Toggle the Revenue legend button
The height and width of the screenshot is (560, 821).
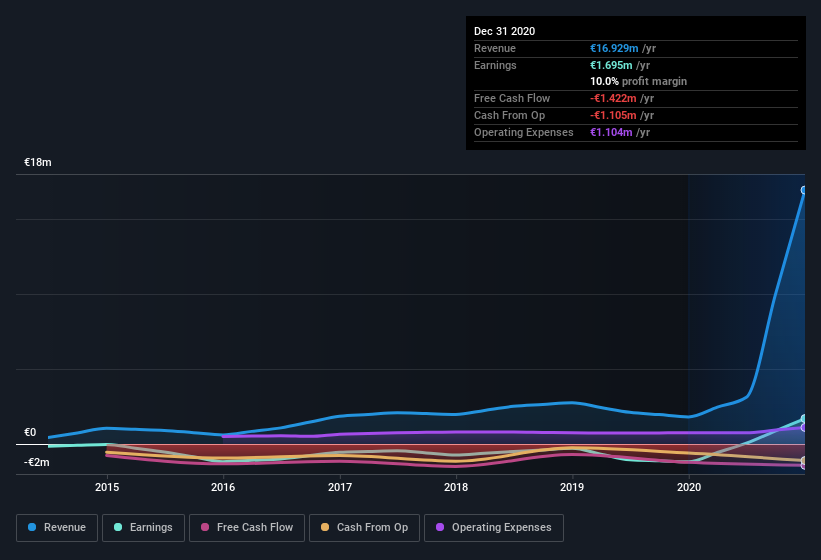(x=57, y=528)
